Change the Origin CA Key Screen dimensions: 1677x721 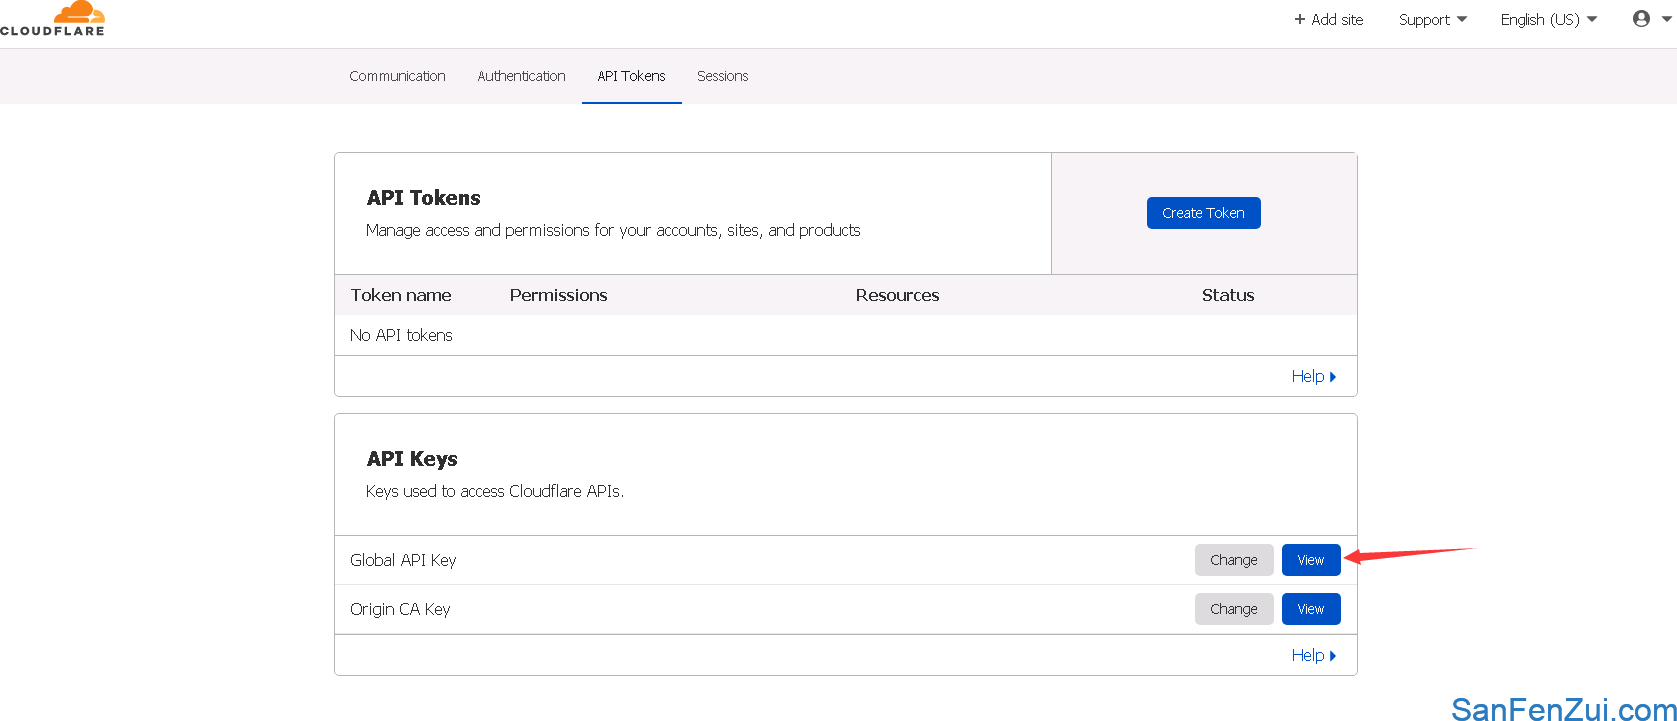pos(1233,609)
